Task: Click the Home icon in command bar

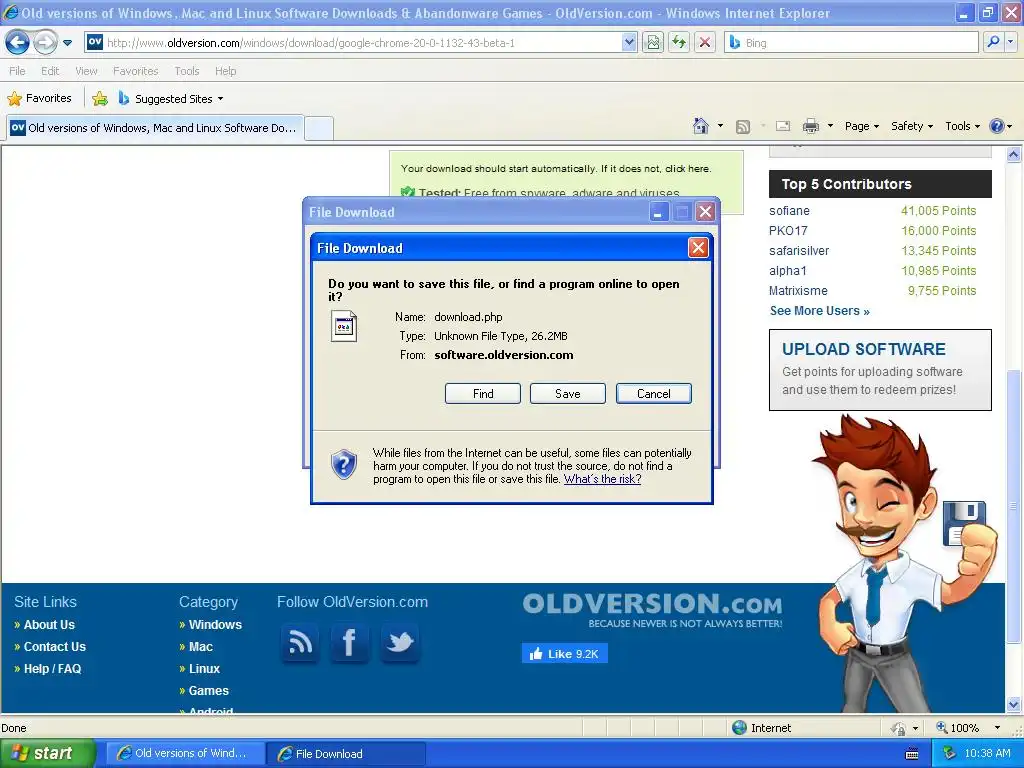Action: (701, 126)
